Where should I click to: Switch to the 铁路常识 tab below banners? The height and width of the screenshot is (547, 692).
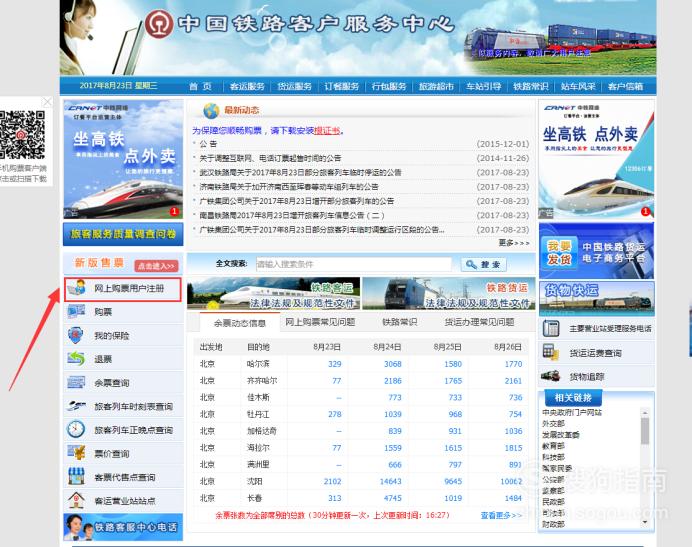(x=400, y=322)
